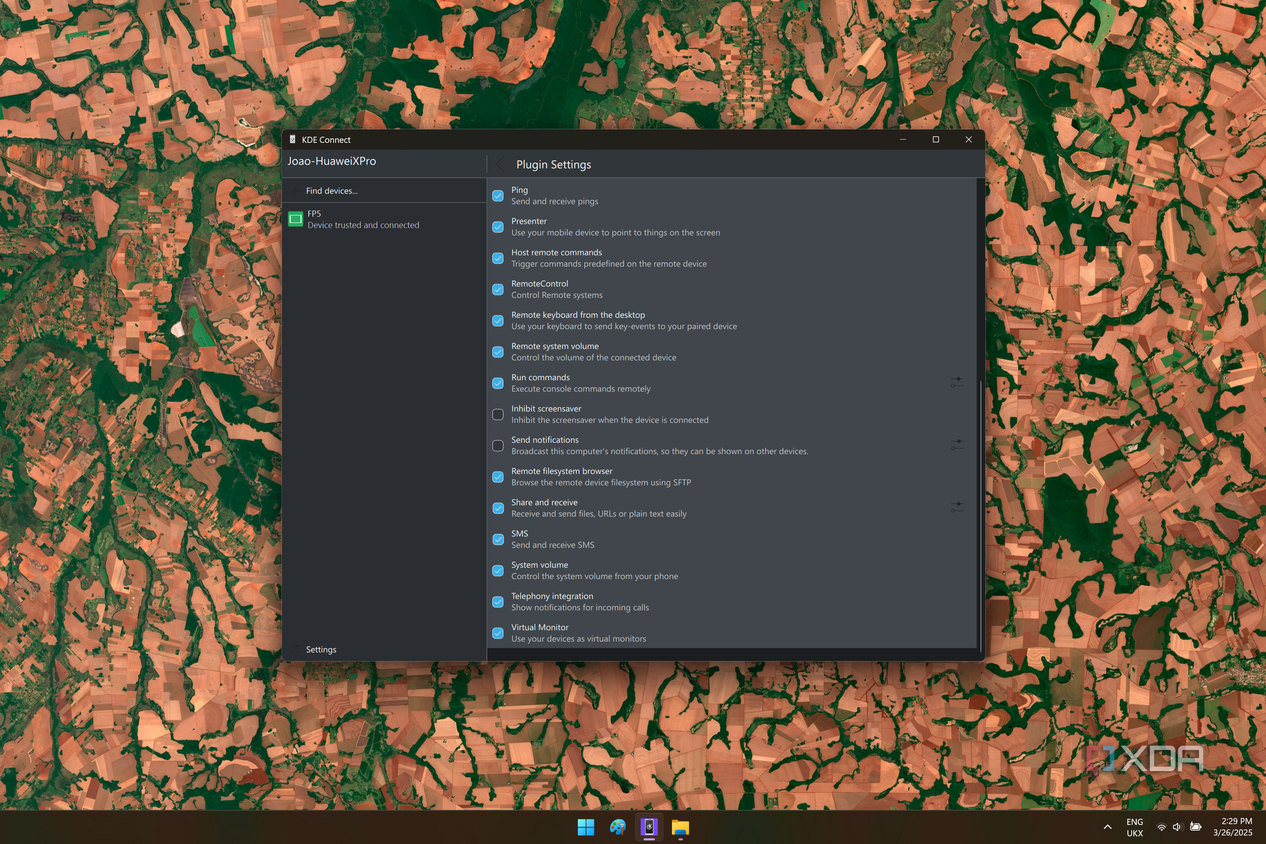Open the Windows Start menu

586,827
